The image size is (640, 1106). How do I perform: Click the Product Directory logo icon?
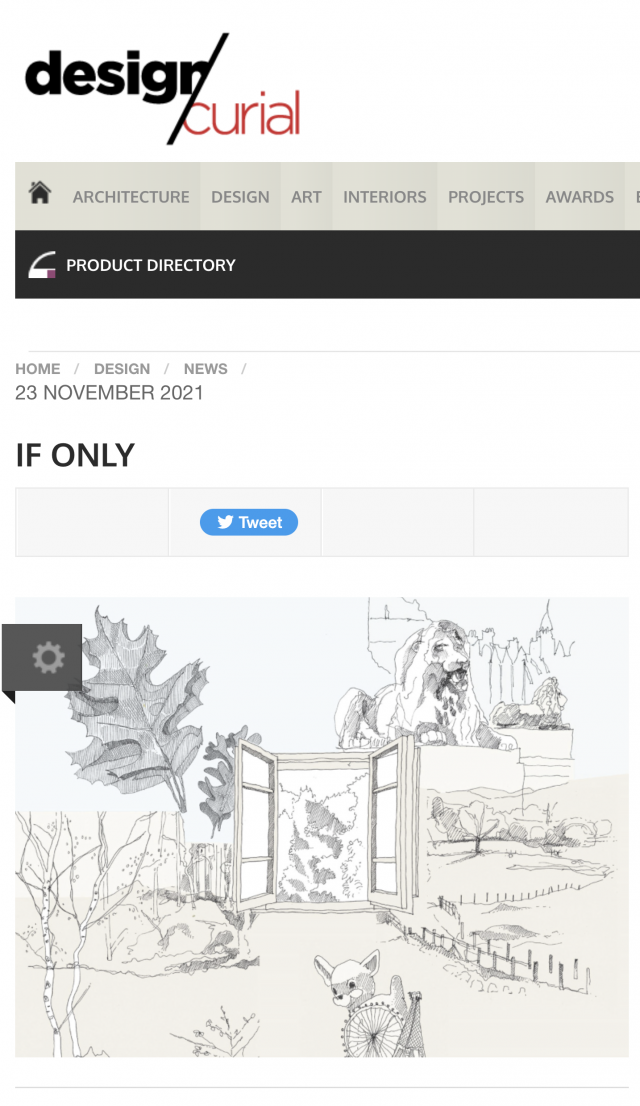42,265
